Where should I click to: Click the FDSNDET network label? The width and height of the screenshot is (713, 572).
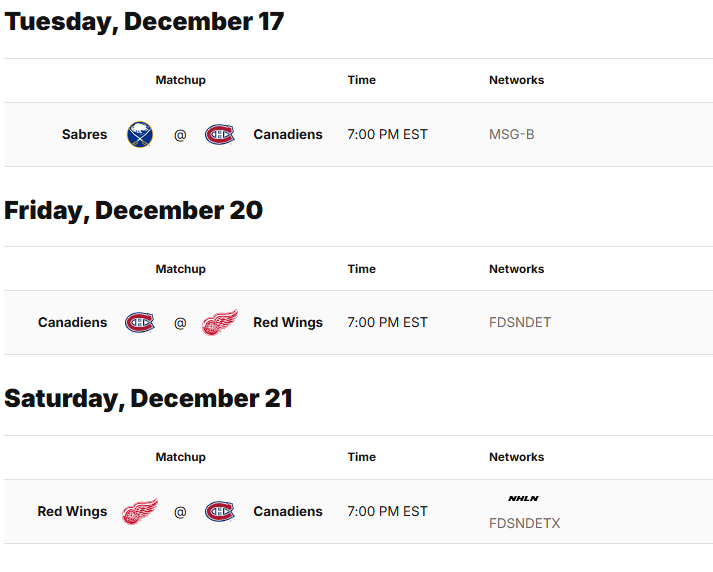520,322
